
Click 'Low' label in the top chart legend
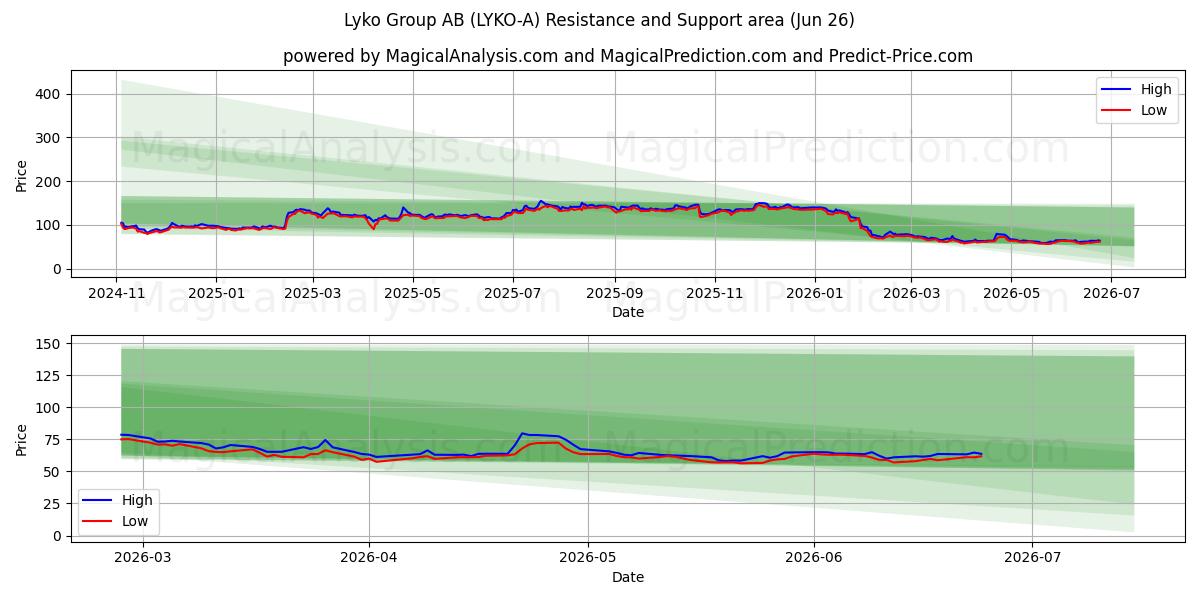point(1154,110)
